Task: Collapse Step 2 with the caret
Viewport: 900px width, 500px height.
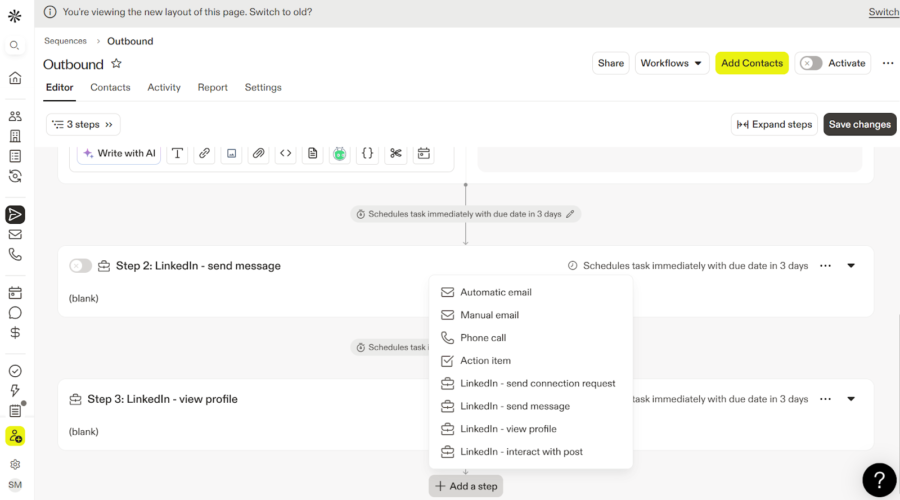Action: (x=851, y=266)
